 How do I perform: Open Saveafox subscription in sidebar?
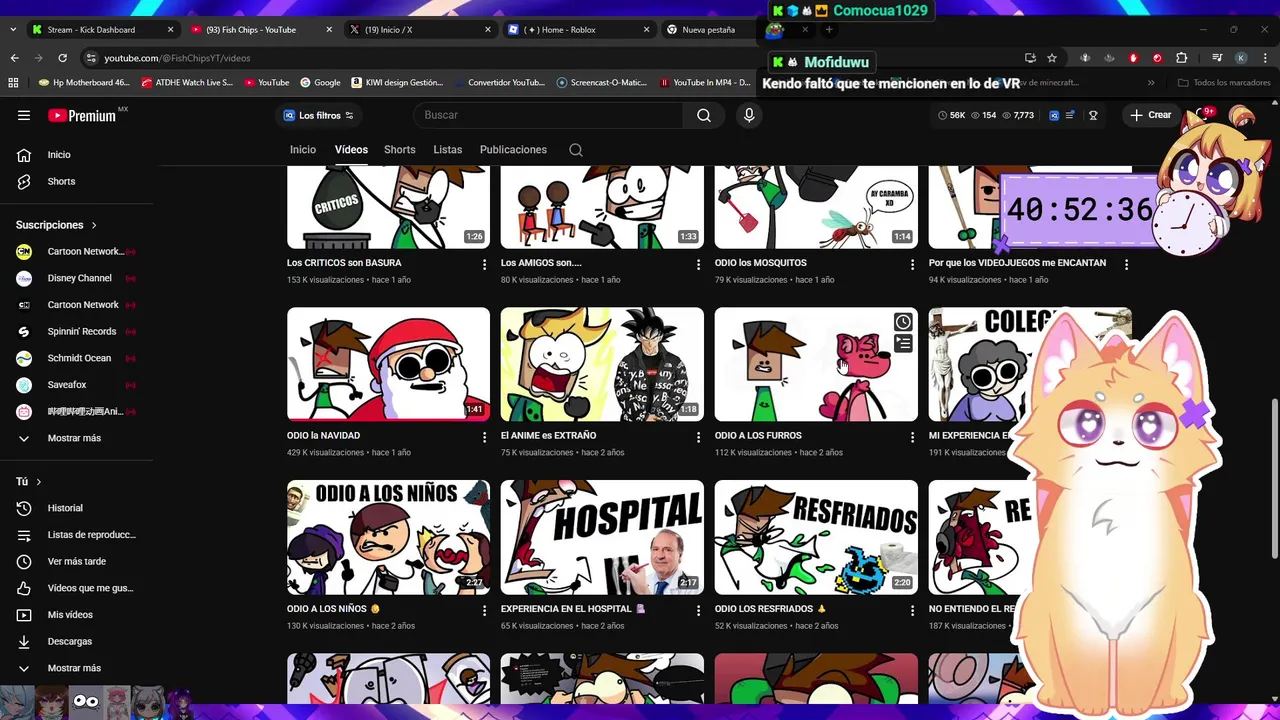click(77, 385)
